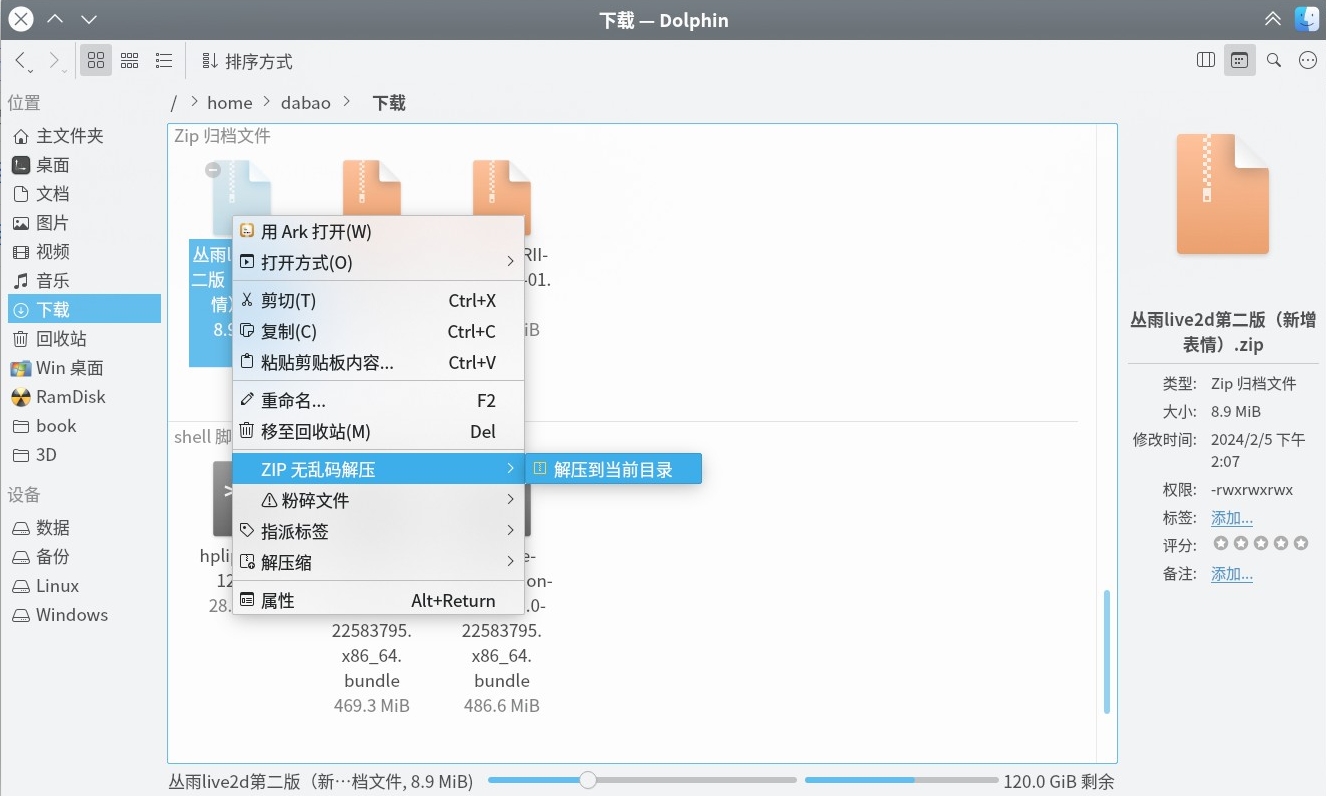Choose 移至回收站(M) from context menu
Viewport: 1326px width, 796px height.
coord(378,432)
